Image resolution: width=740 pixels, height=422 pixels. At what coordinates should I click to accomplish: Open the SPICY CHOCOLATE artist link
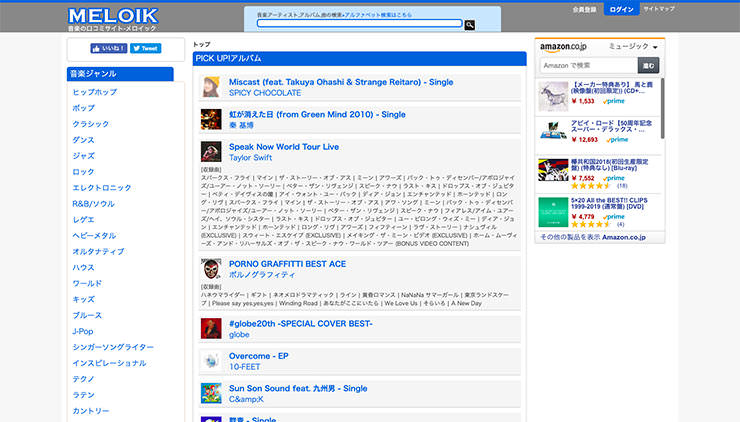click(x=265, y=93)
